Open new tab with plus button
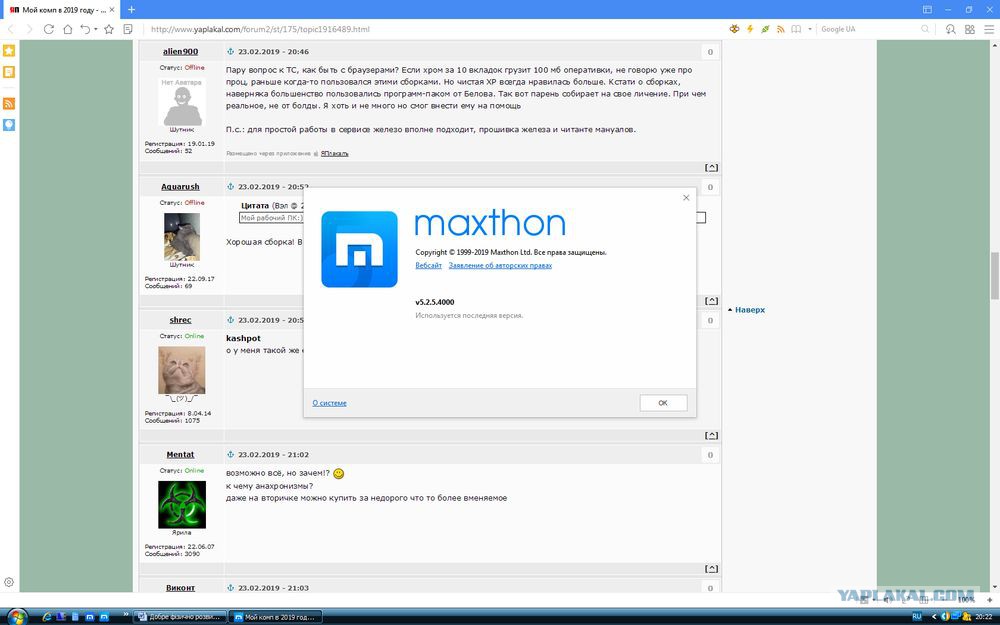Image resolution: width=1000 pixels, height=625 pixels. (131, 10)
